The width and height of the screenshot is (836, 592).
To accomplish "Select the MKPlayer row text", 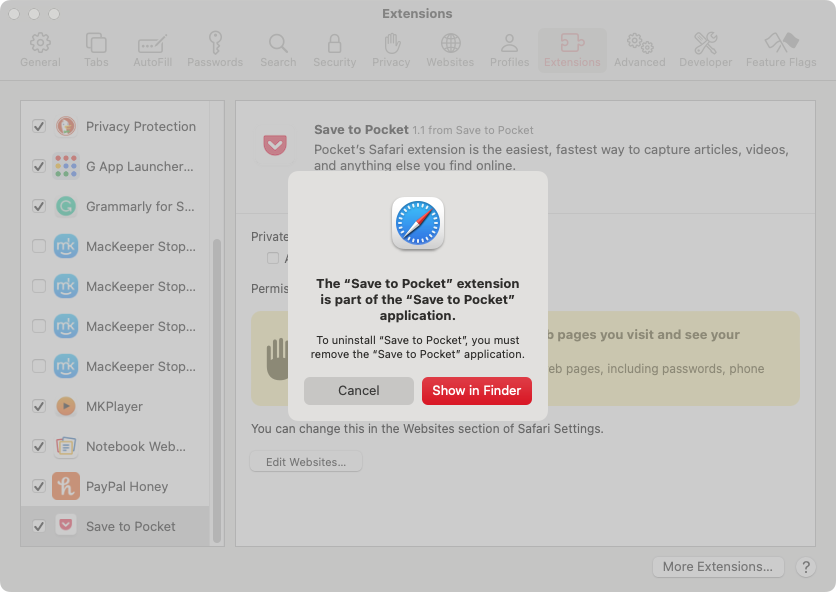I will coord(114,406).
